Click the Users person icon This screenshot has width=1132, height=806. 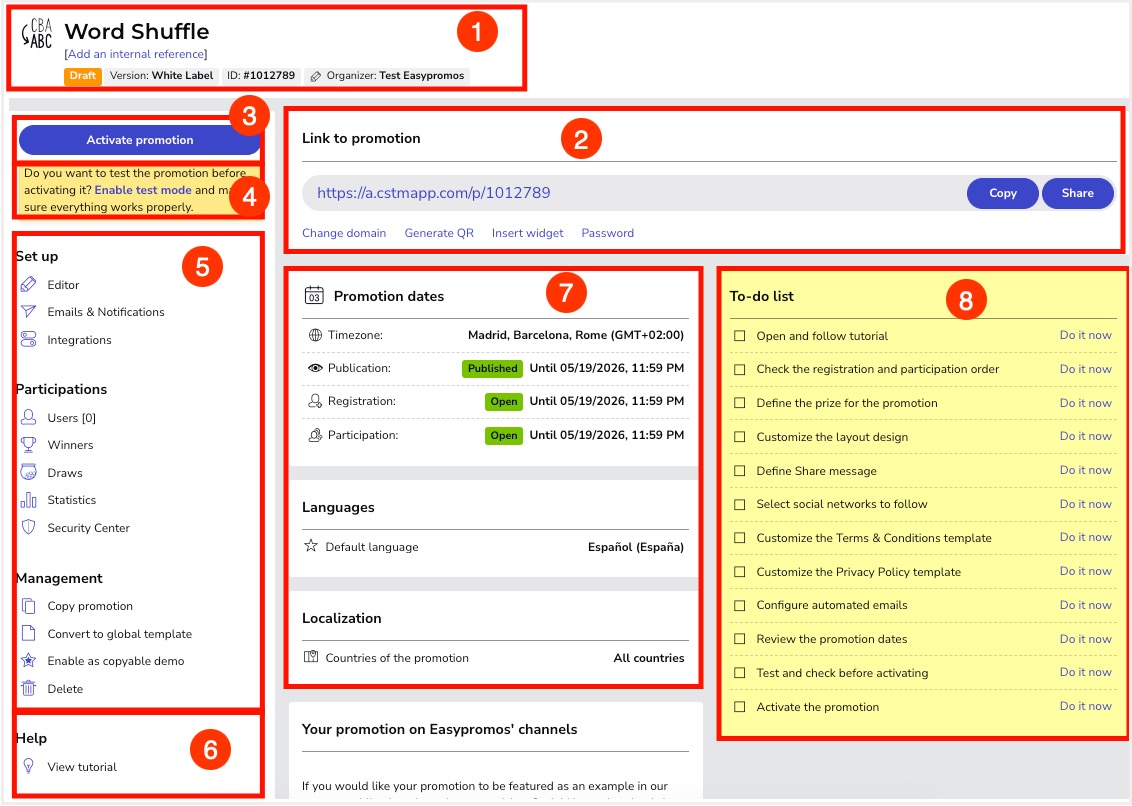tap(28, 417)
